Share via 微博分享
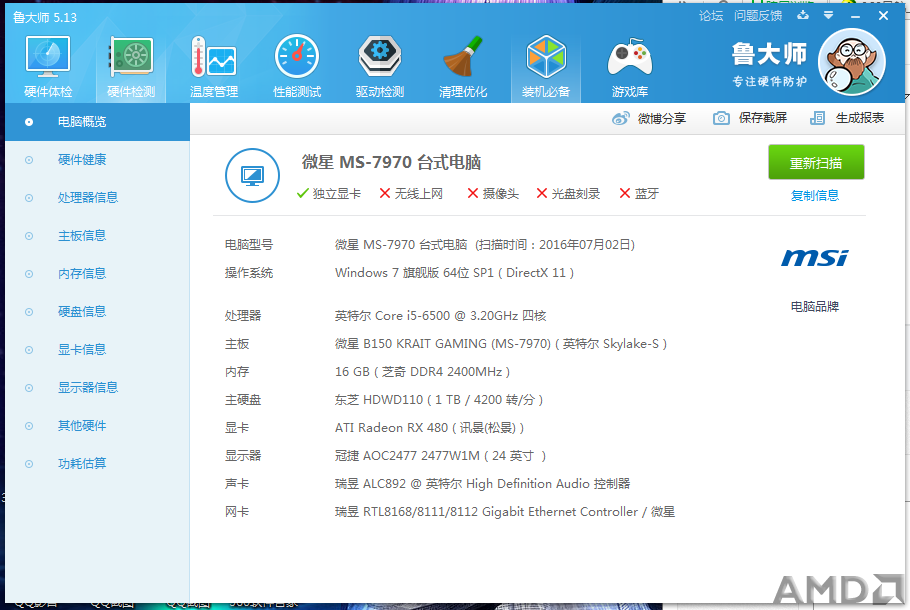Viewport: 910px width, 610px height. tap(649, 118)
